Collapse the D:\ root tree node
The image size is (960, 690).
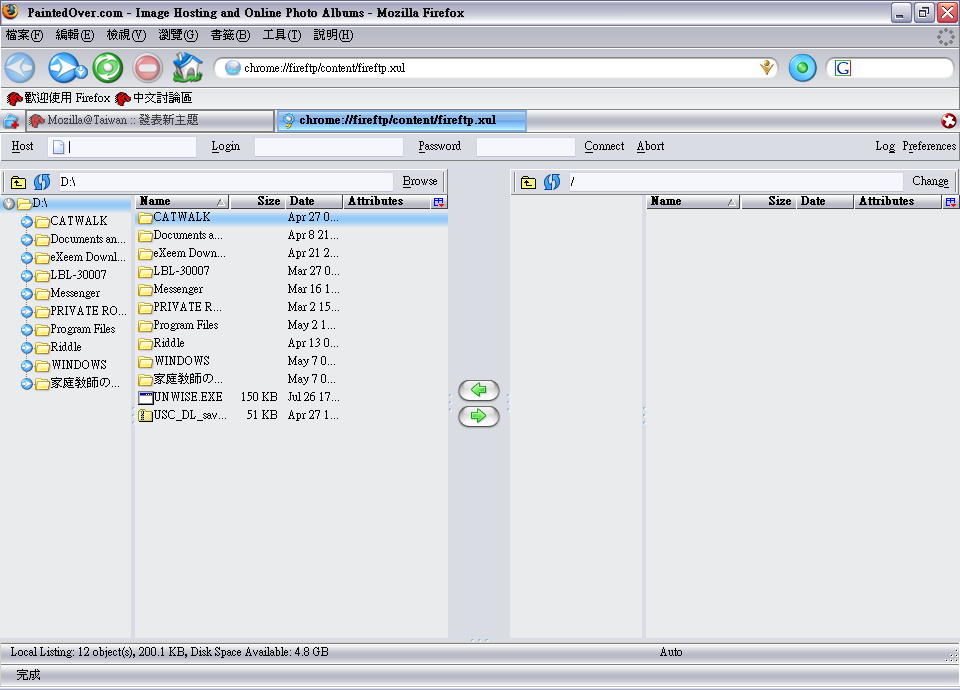[9, 203]
